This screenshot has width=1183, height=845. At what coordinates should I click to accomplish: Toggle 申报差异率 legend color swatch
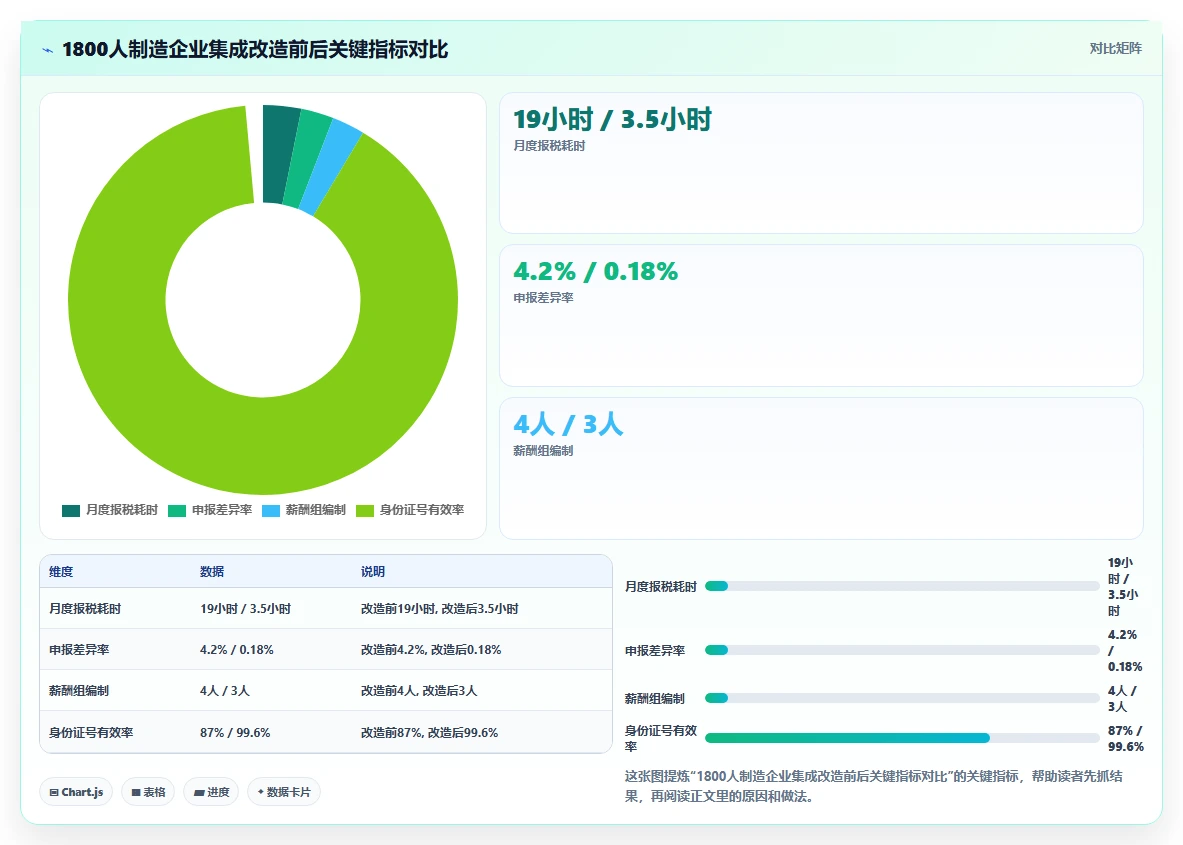click(x=177, y=511)
